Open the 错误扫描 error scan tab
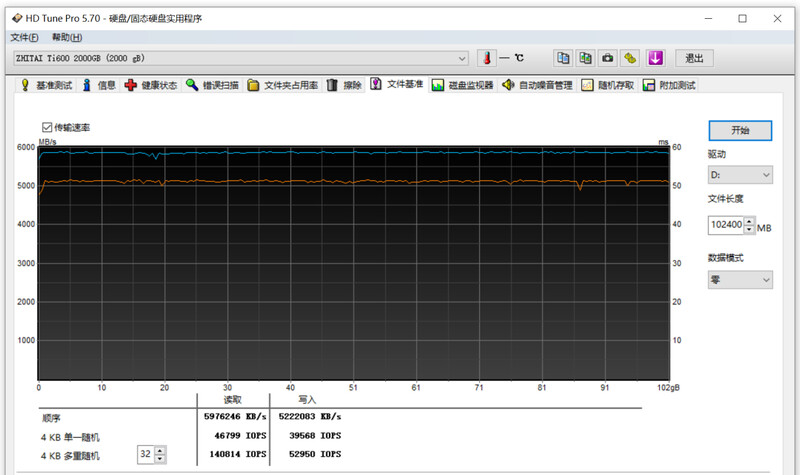Image resolution: width=800 pixels, height=475 pixels. [212, 86]
